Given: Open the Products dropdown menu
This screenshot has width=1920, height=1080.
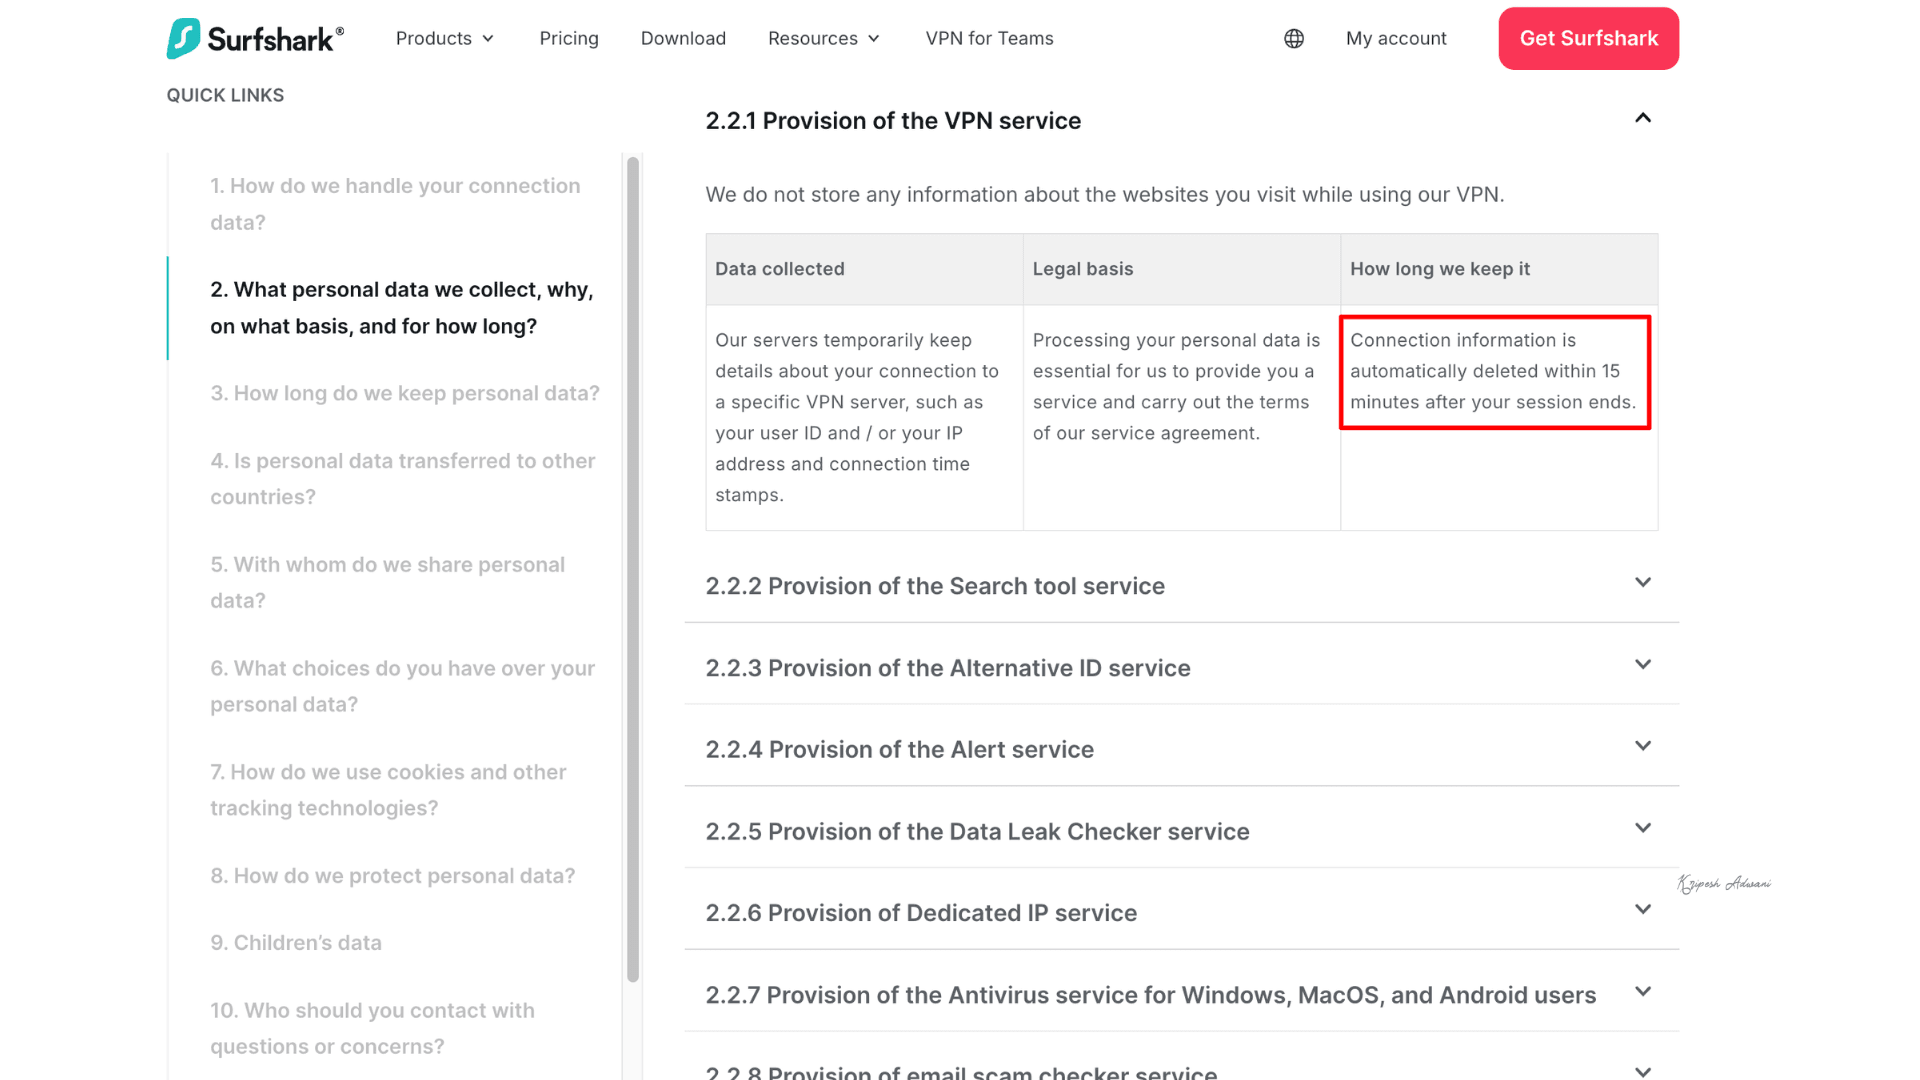Looking at the screenshot, I should click(445, 39).
